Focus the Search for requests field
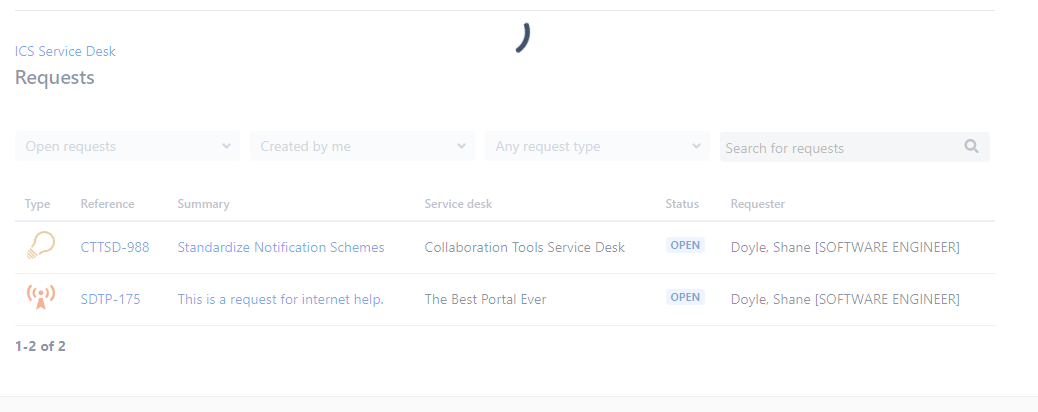1038x412 pixels. (855, 147)
